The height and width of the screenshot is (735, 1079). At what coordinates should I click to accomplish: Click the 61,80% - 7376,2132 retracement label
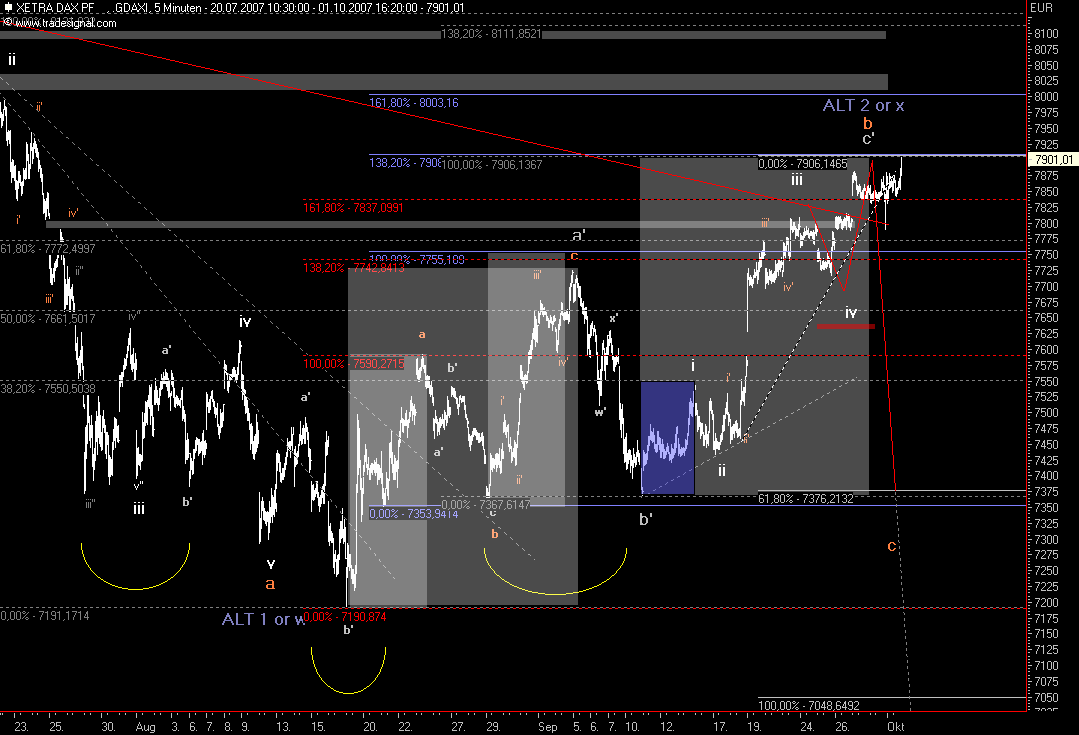(806, 498)
